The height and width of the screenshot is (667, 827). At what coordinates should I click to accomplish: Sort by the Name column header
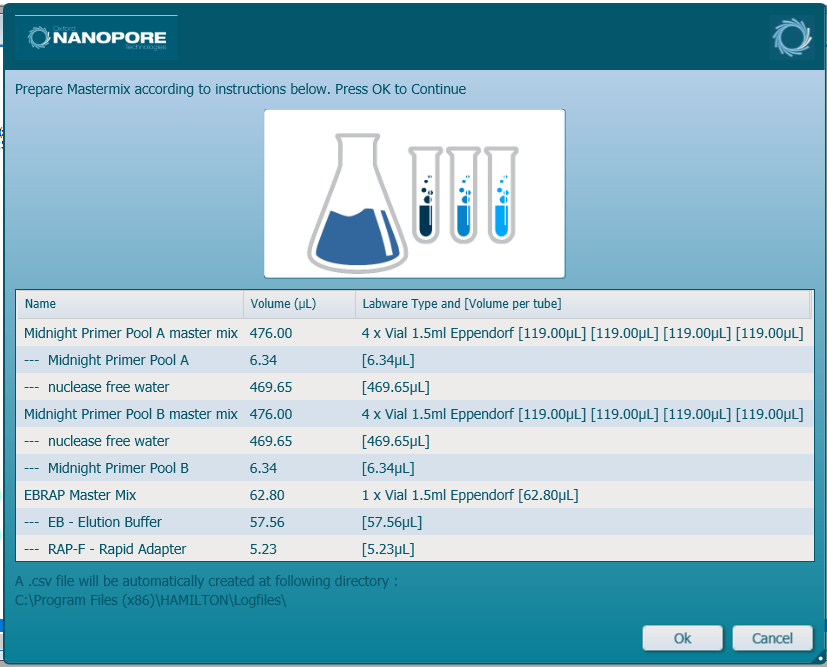(x=130, y=304)
